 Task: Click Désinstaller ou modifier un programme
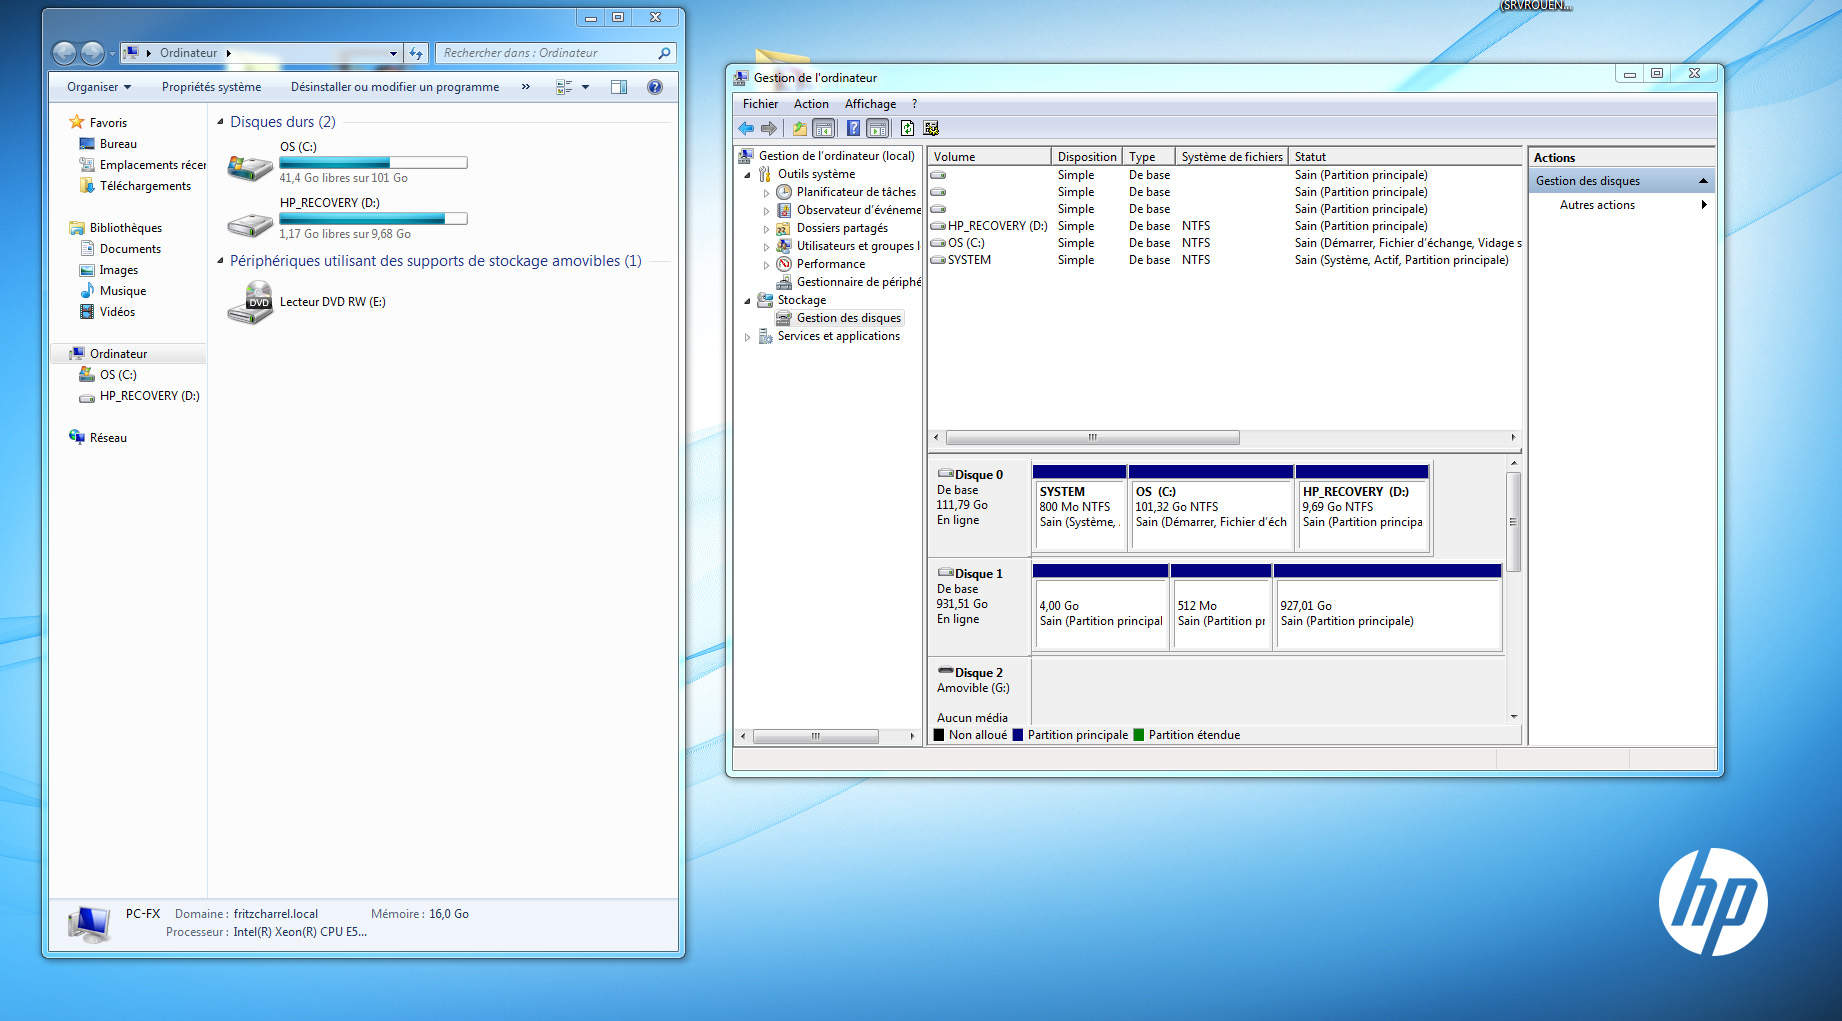point(395,87)
